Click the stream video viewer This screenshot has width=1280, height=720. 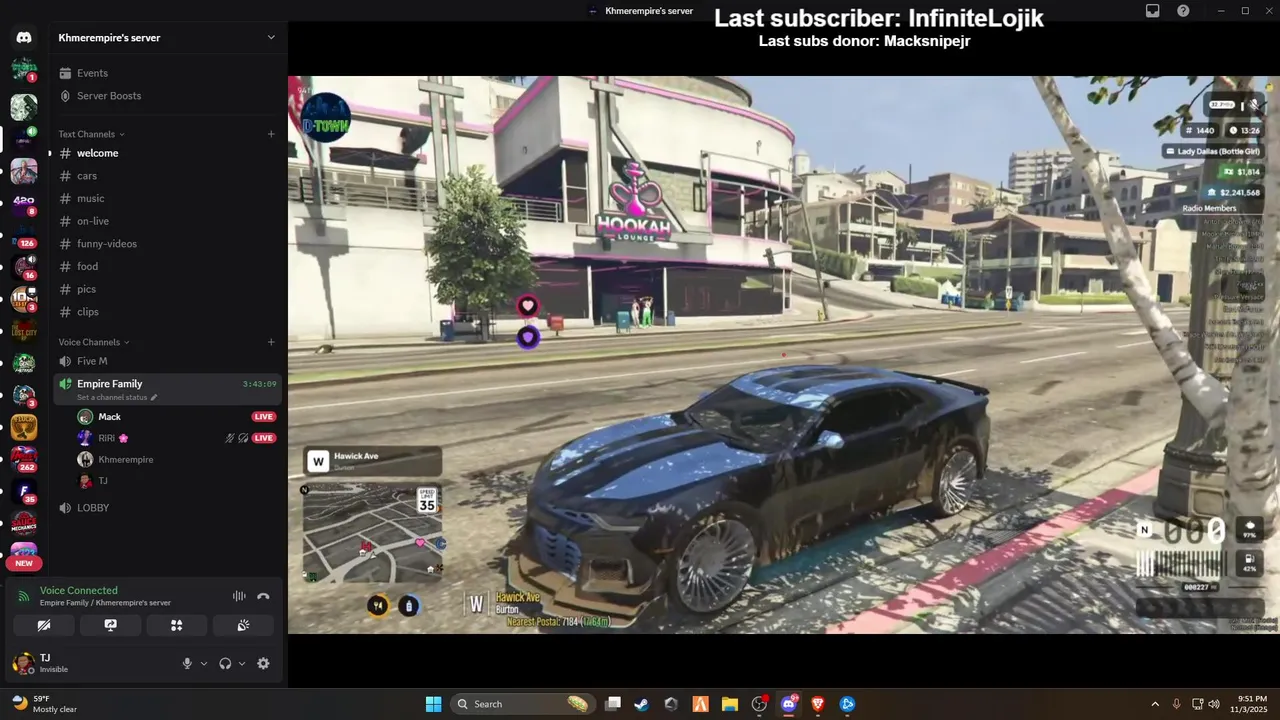[784, 355]
